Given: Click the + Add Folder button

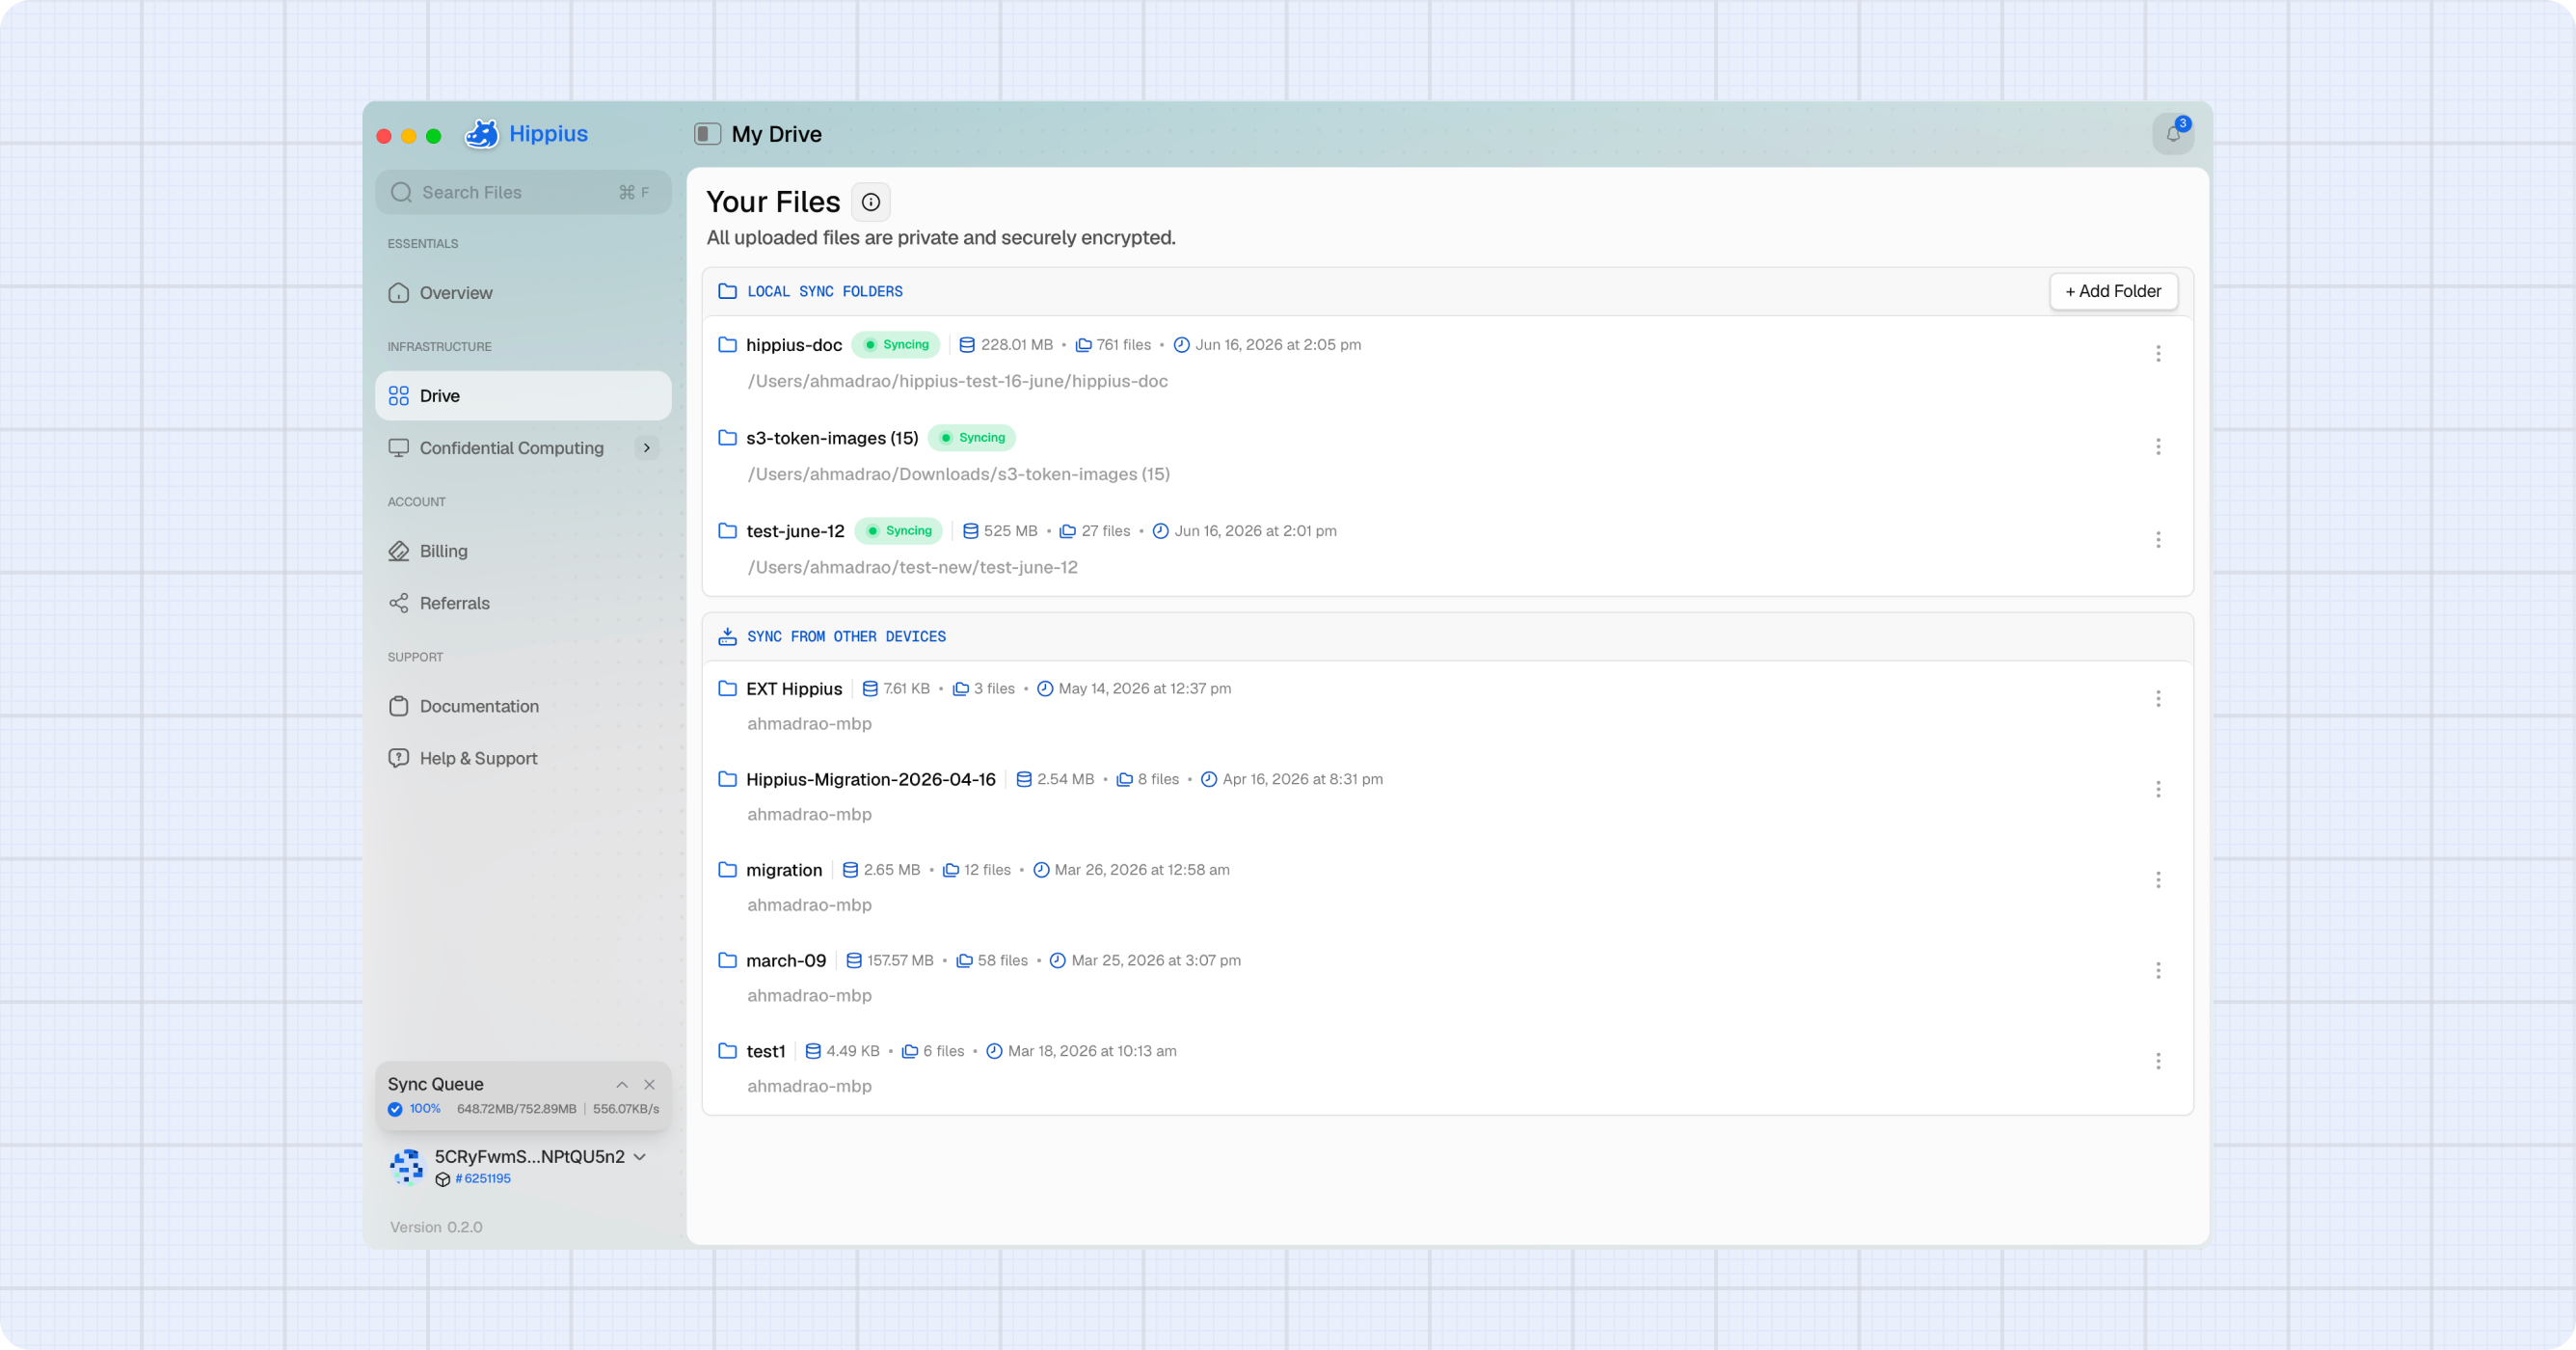Looking at the screenshot, I should pos(2113,291).
